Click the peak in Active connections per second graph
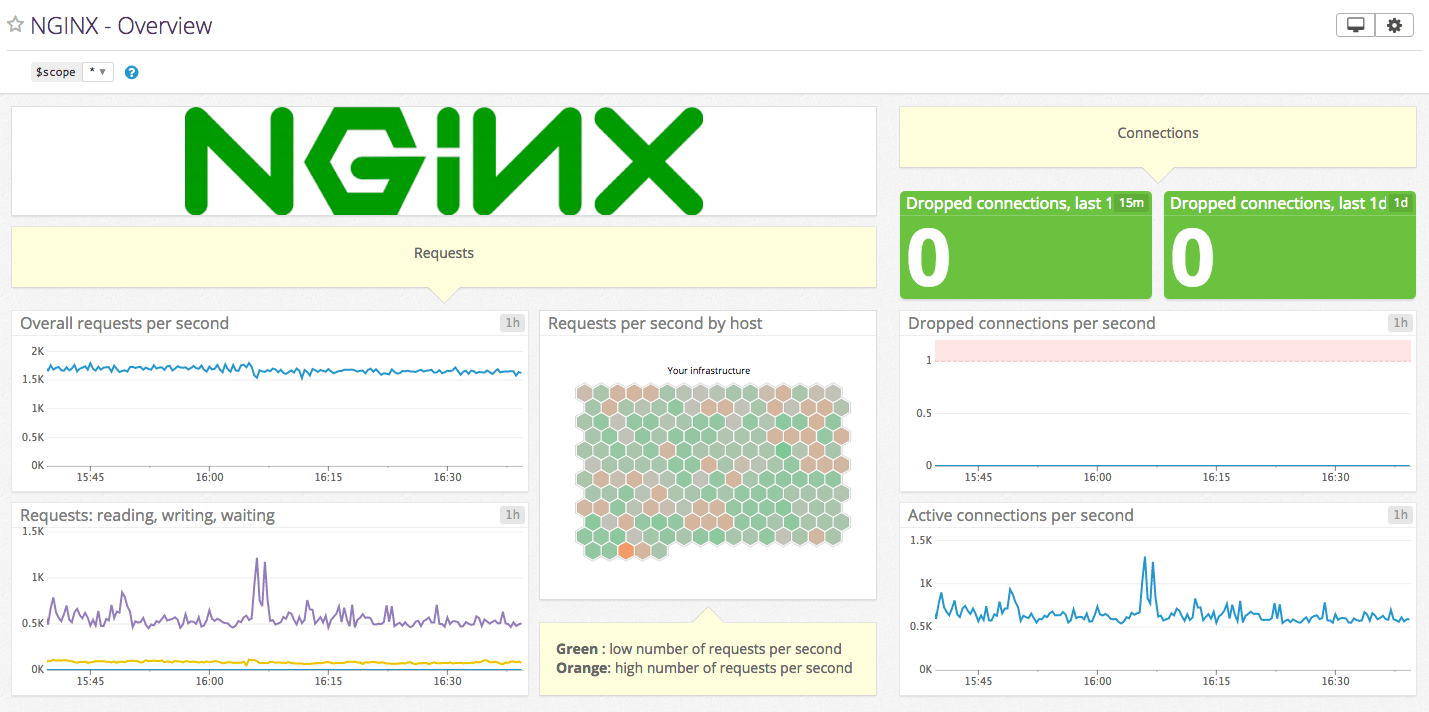Image resolution: width=1429 pixels, height=712 pixels. pyautogui.click(x=1144, y=561)
